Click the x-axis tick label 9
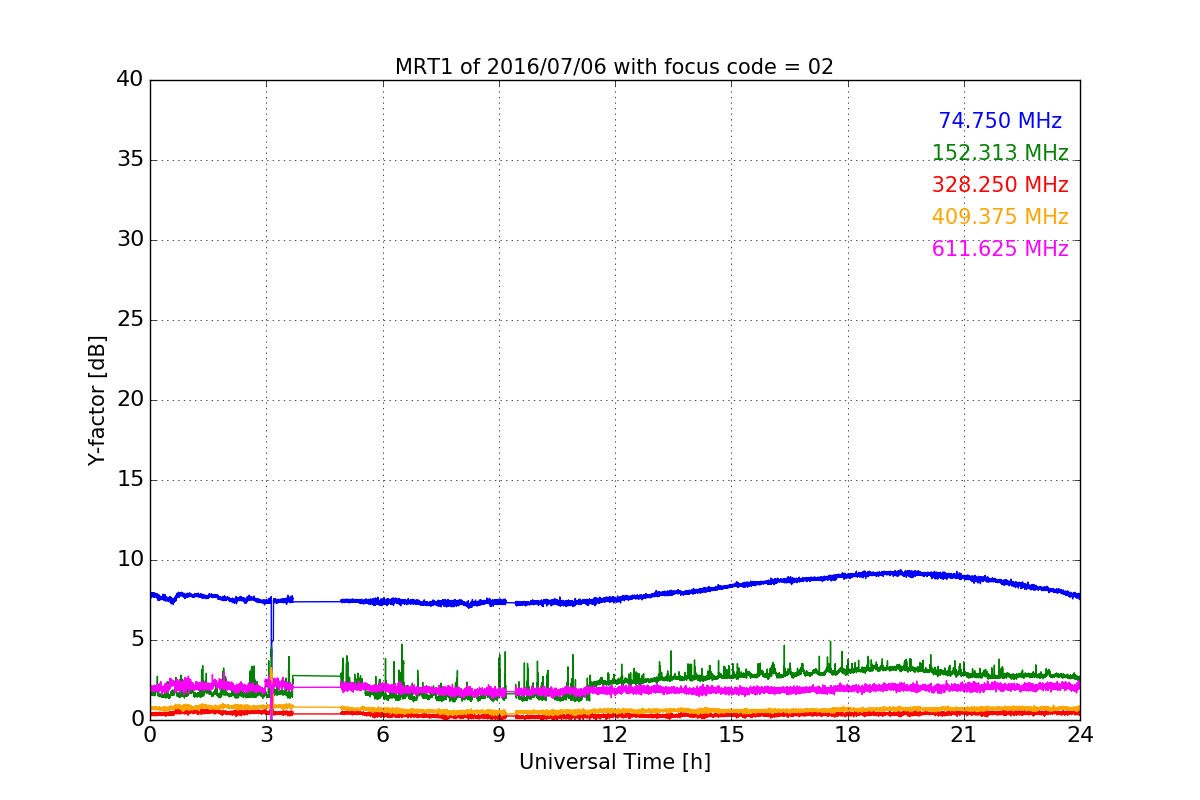The height and width of the screenshot is (800, 1200). pyautogui.click(x=499, y=734)
